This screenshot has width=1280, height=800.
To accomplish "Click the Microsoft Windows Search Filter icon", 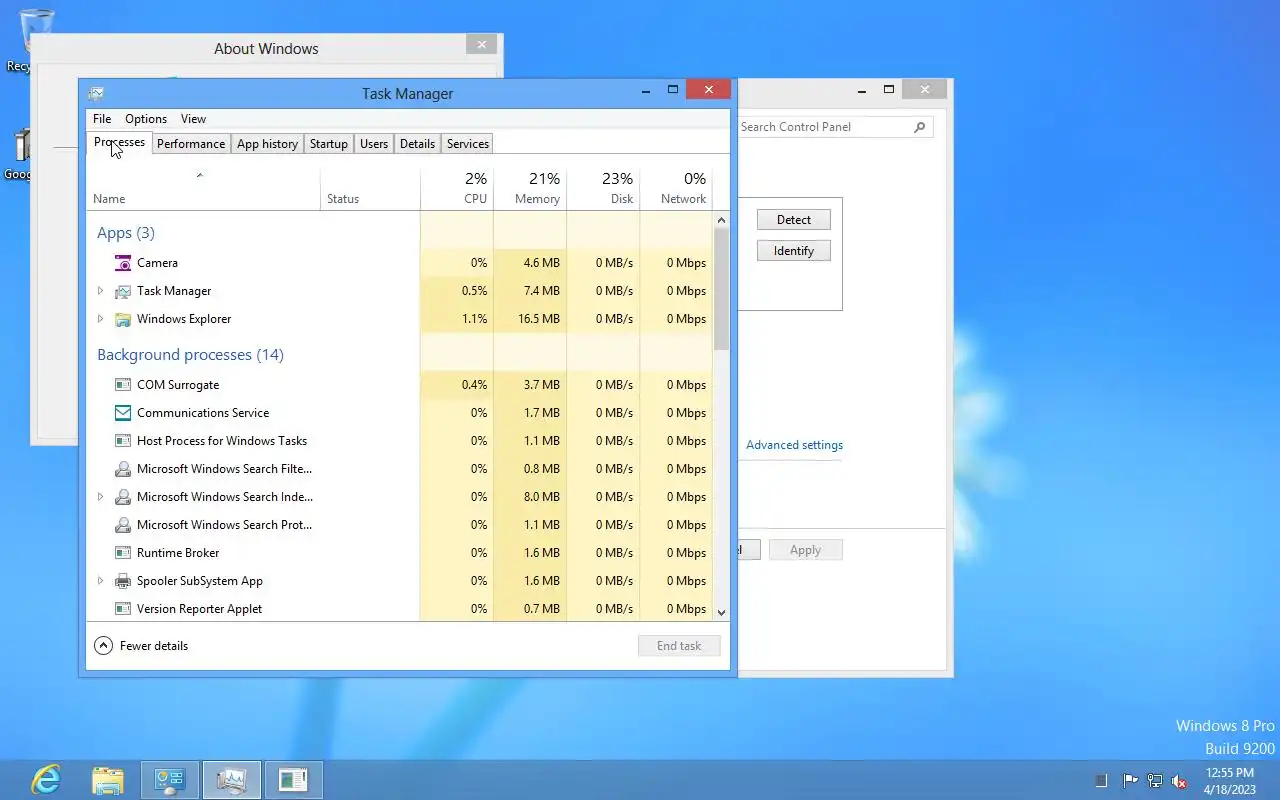I will pos(122,469).
